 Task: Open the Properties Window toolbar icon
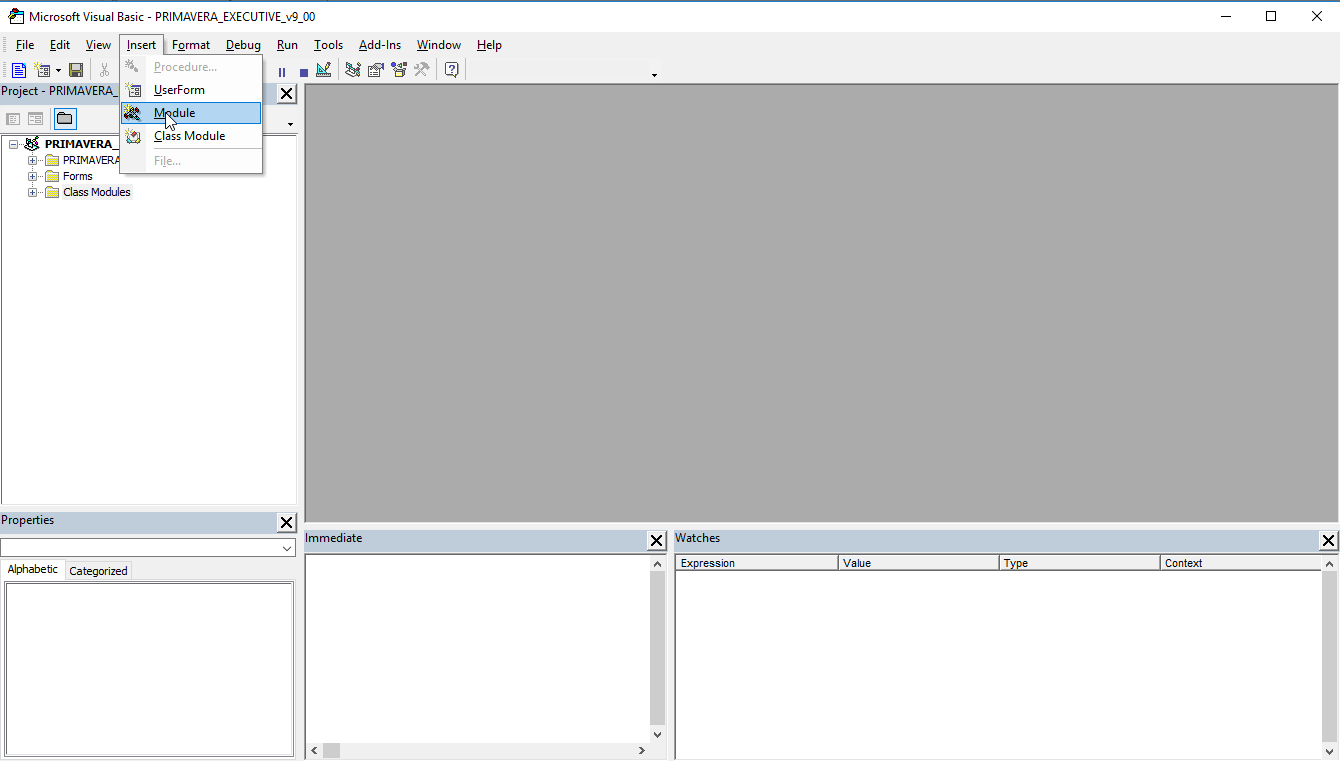pyautogui.click(x=376, y=70)
